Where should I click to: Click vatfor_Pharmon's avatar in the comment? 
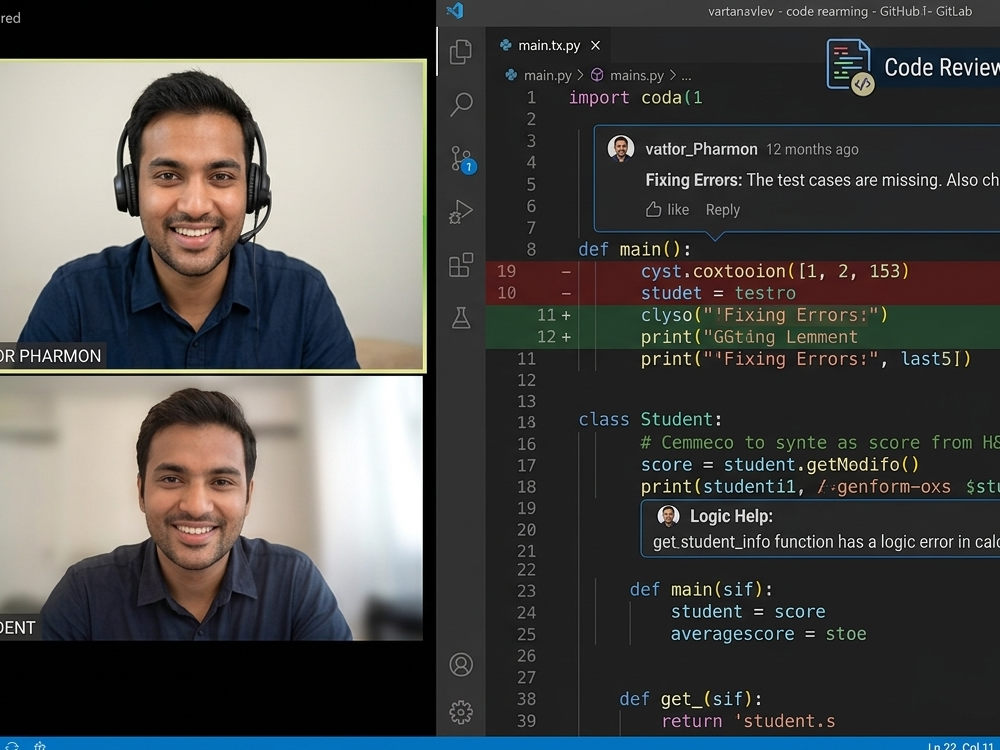[x=621, y=149]
